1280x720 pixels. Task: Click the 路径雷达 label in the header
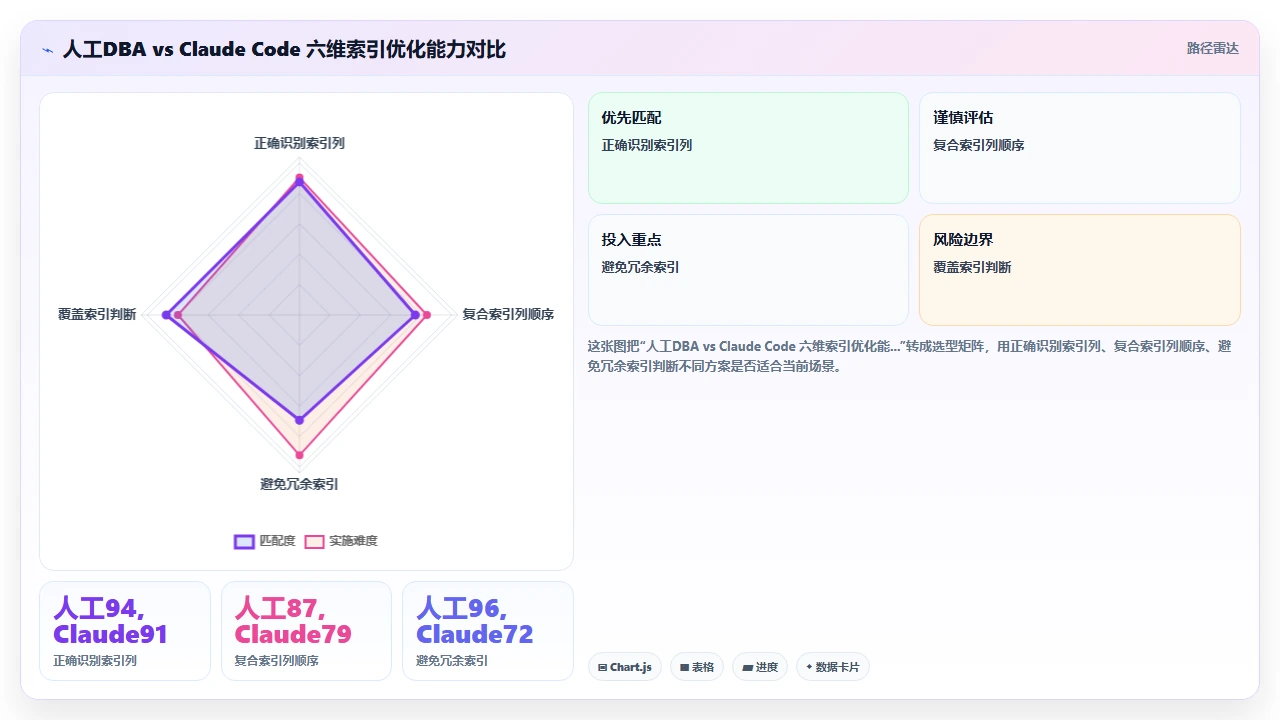(1212, 48)
